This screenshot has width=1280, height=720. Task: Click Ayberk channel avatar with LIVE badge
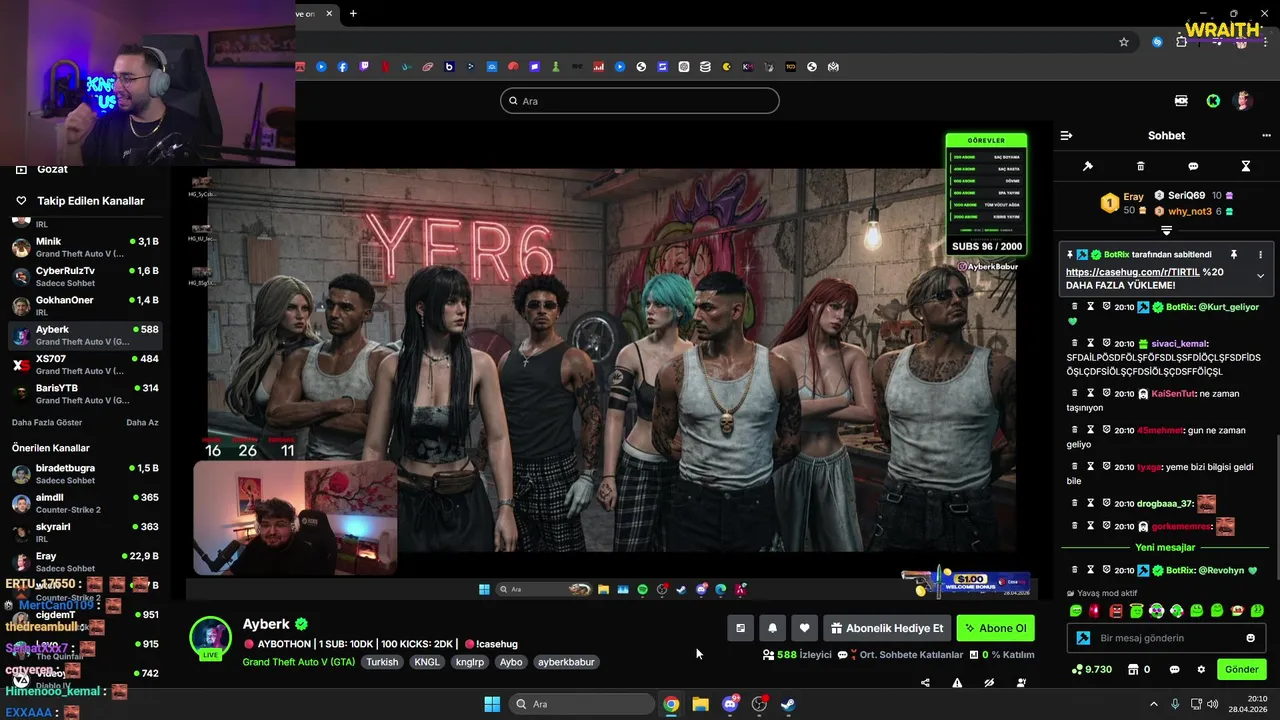(210, 638)
